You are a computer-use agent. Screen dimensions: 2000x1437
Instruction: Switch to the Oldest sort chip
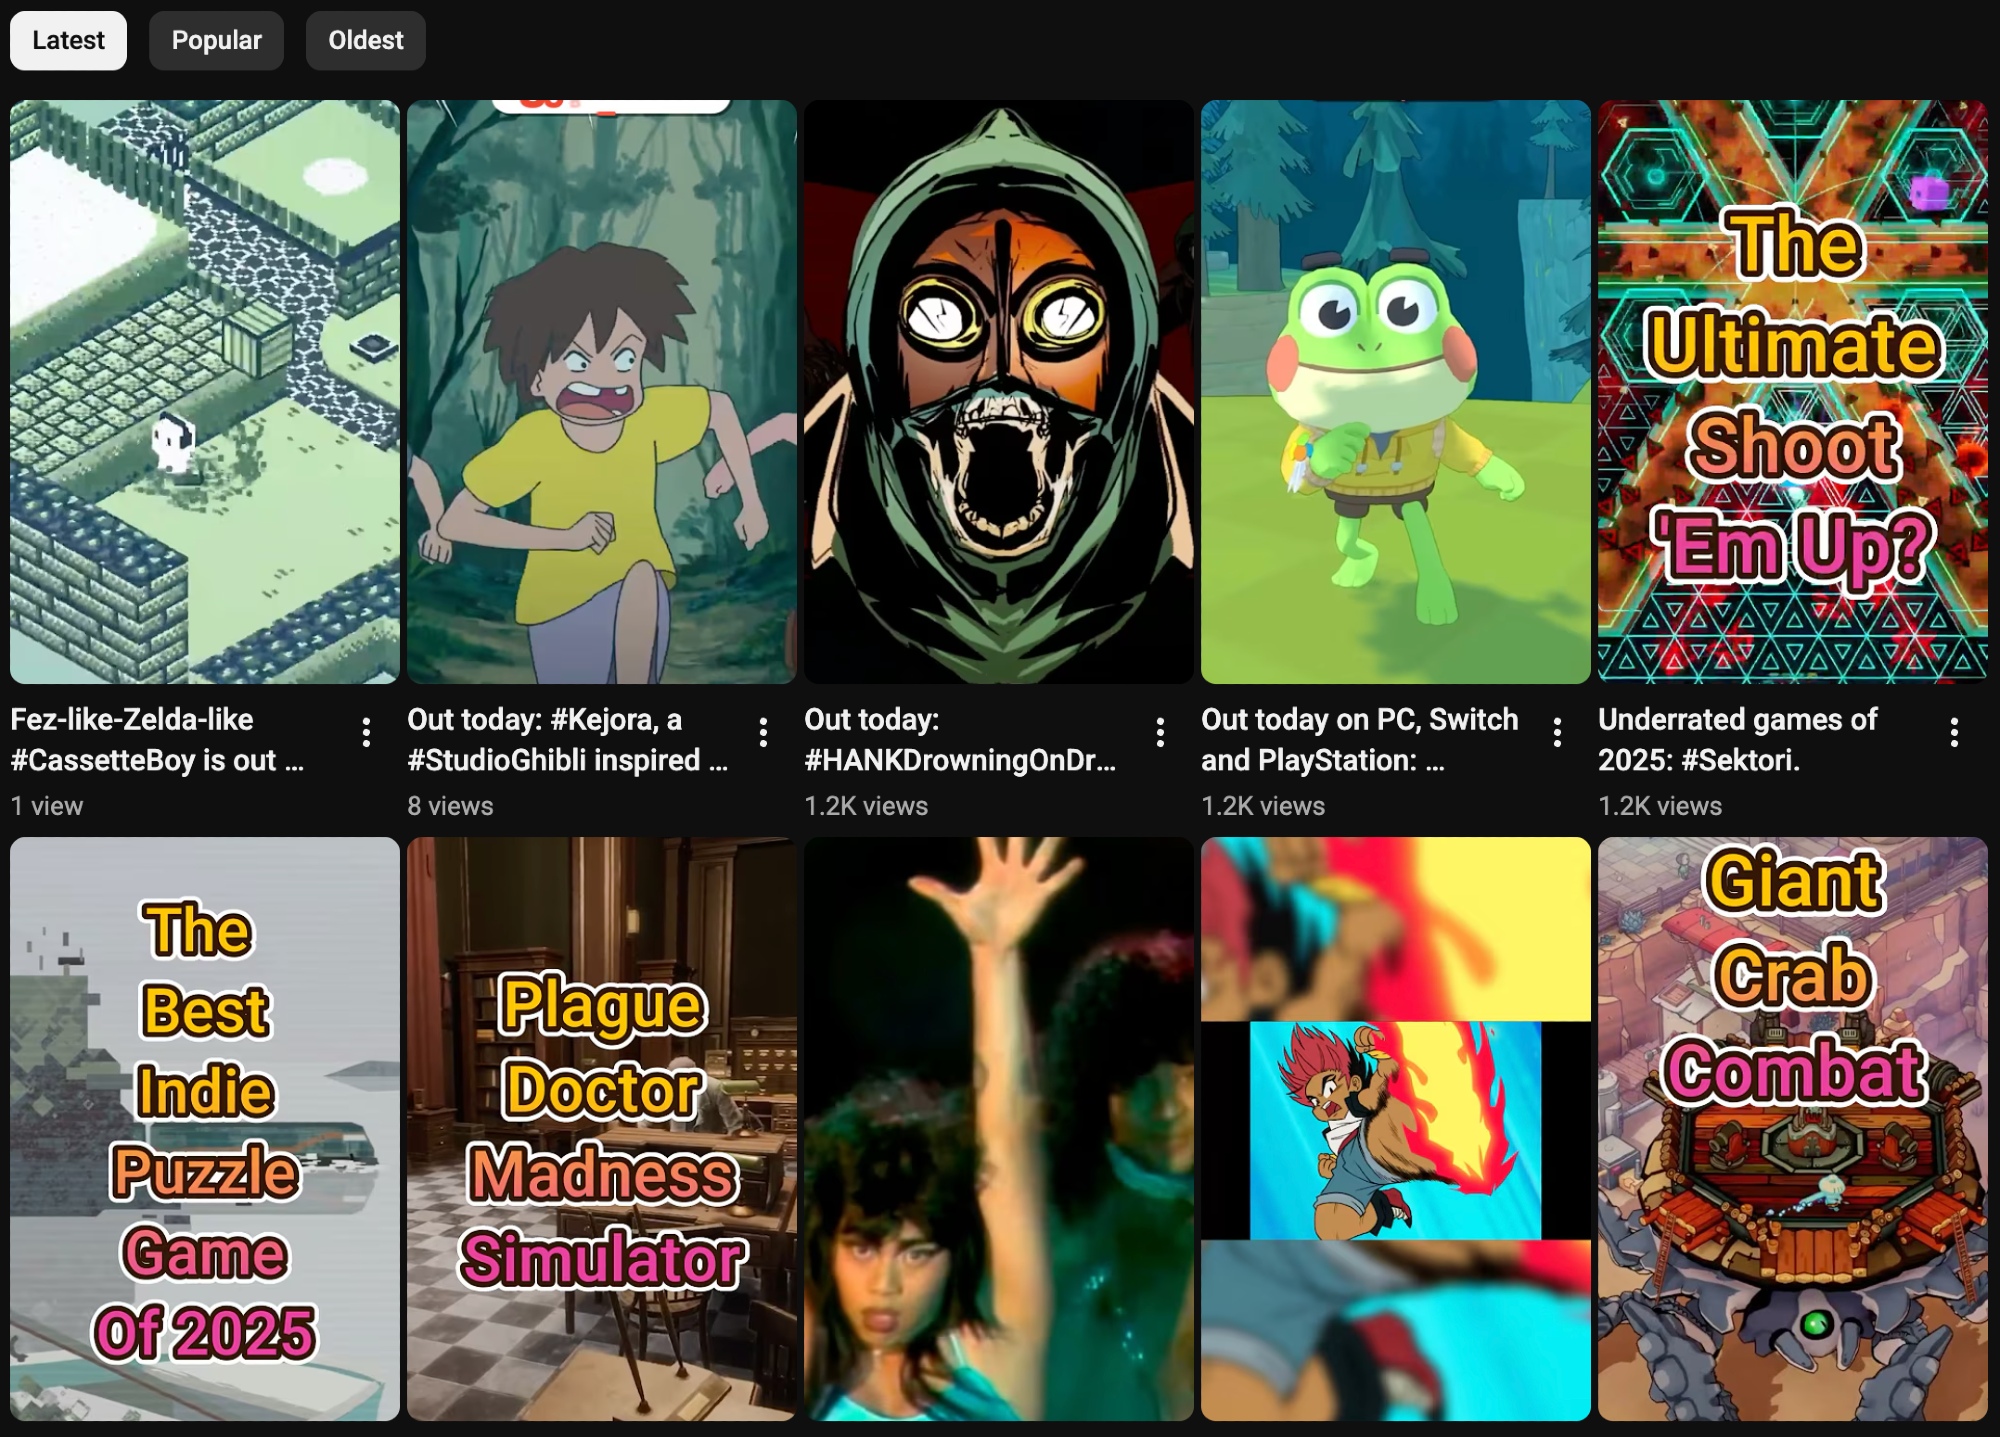pos(365,41)
